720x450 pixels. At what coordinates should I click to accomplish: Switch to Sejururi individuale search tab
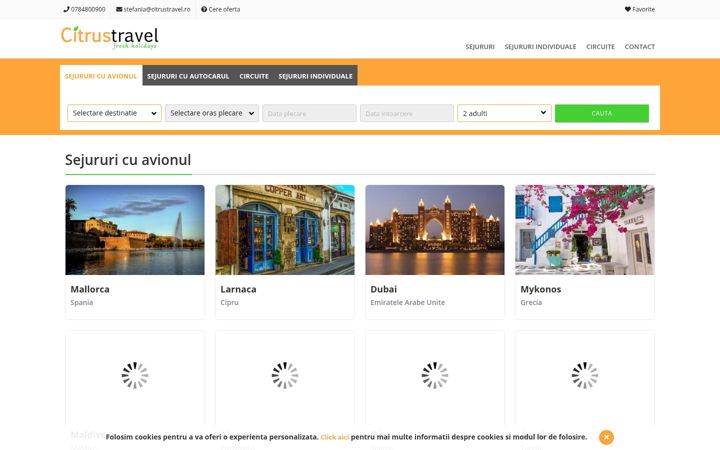315,76
